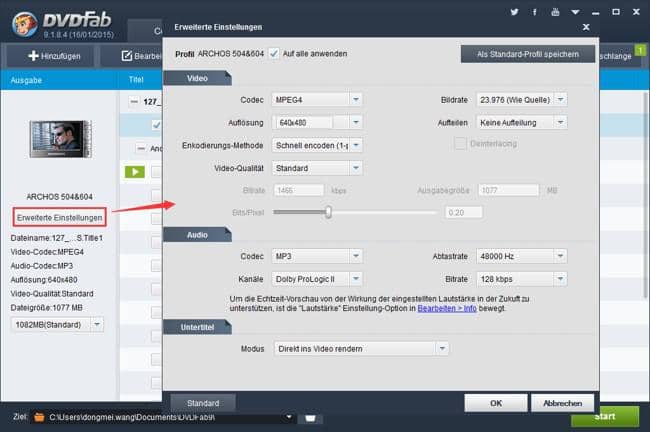This screenshot has height=432, width=650.
Task: Click the Video-Codec:MPEG4 info line
Action: coord(47,252)
